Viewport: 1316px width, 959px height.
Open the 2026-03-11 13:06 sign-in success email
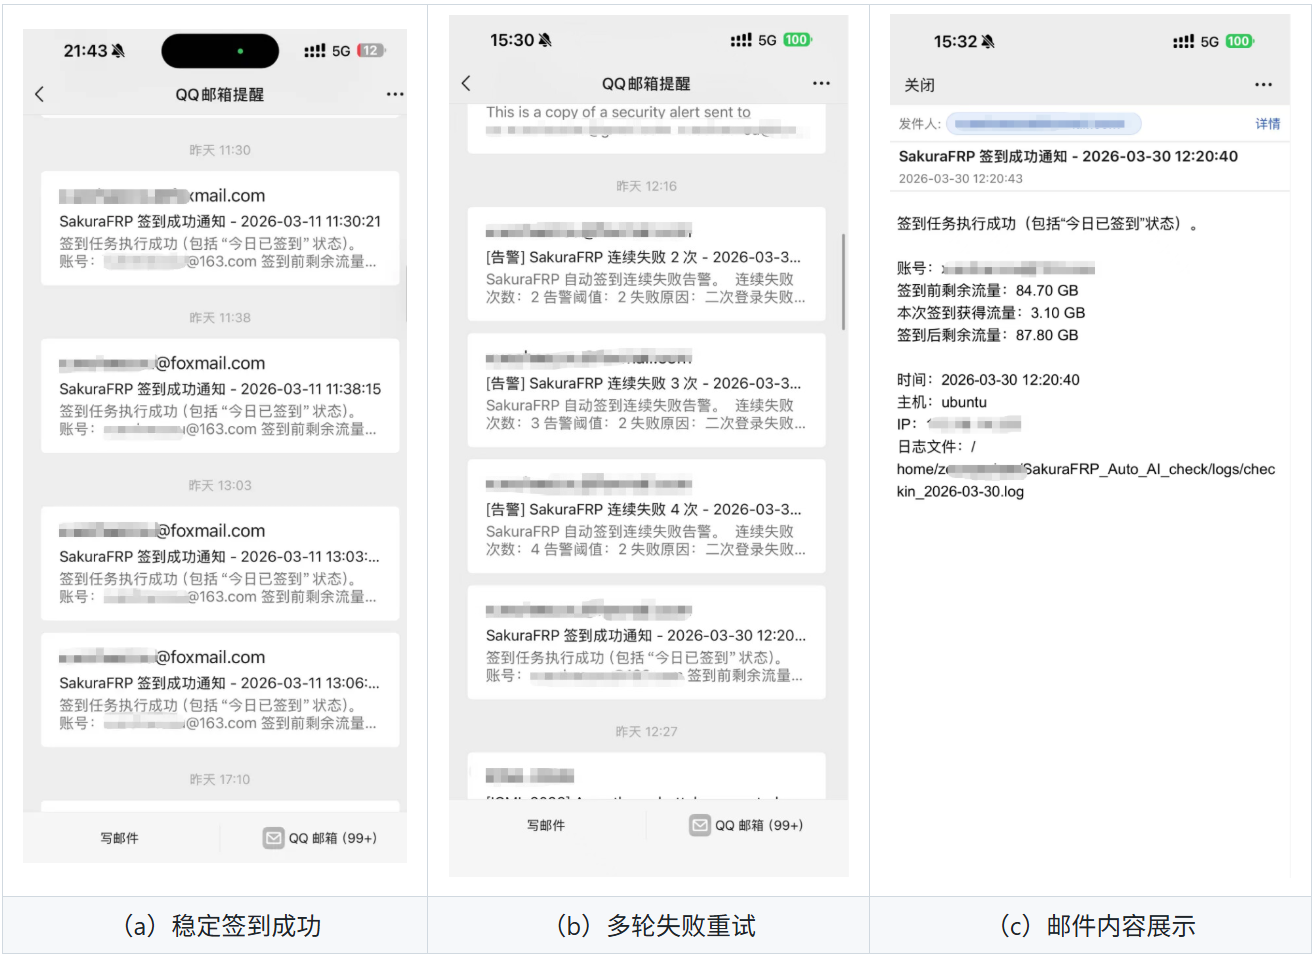click(220, 690)
